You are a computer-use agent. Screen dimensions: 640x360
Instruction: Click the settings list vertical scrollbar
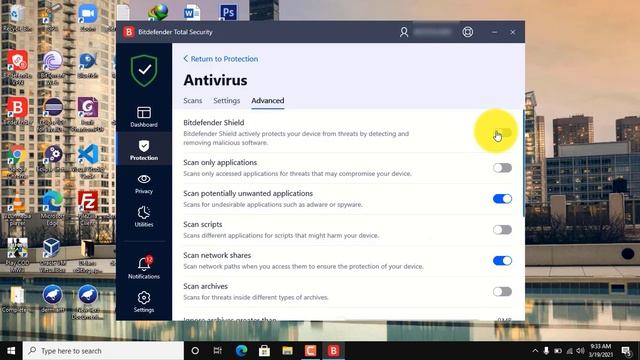click(x=524, y=163)
